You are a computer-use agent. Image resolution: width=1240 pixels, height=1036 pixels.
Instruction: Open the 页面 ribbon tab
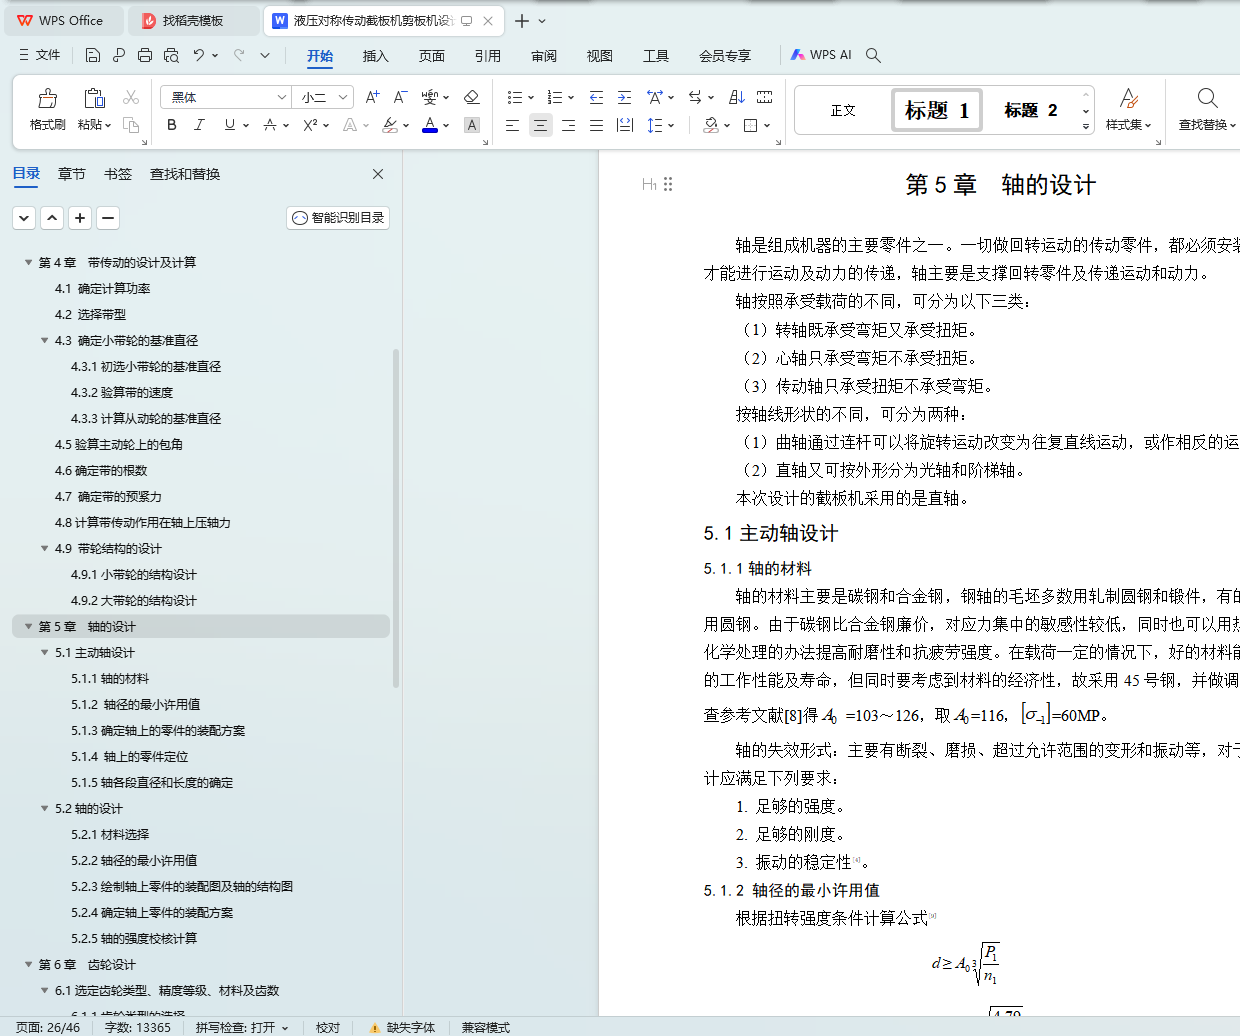coord(431,56)
